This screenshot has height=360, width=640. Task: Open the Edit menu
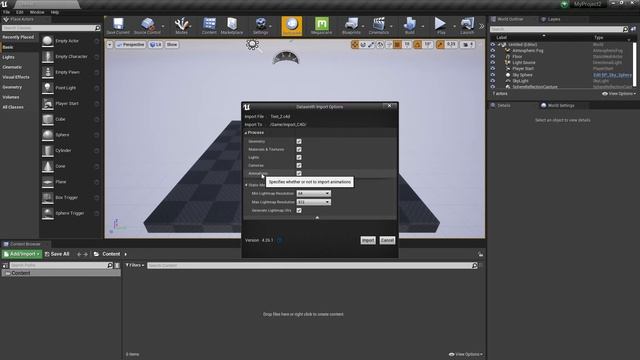click(20, 12)
